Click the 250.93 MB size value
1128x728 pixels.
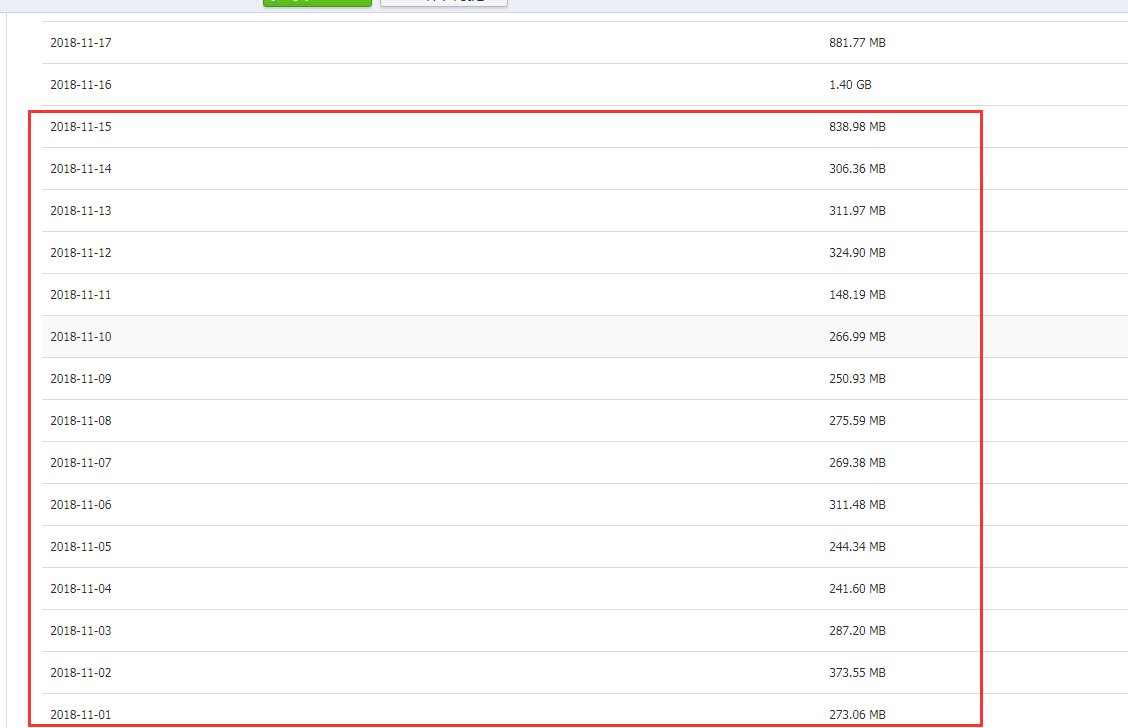point(857,379)
